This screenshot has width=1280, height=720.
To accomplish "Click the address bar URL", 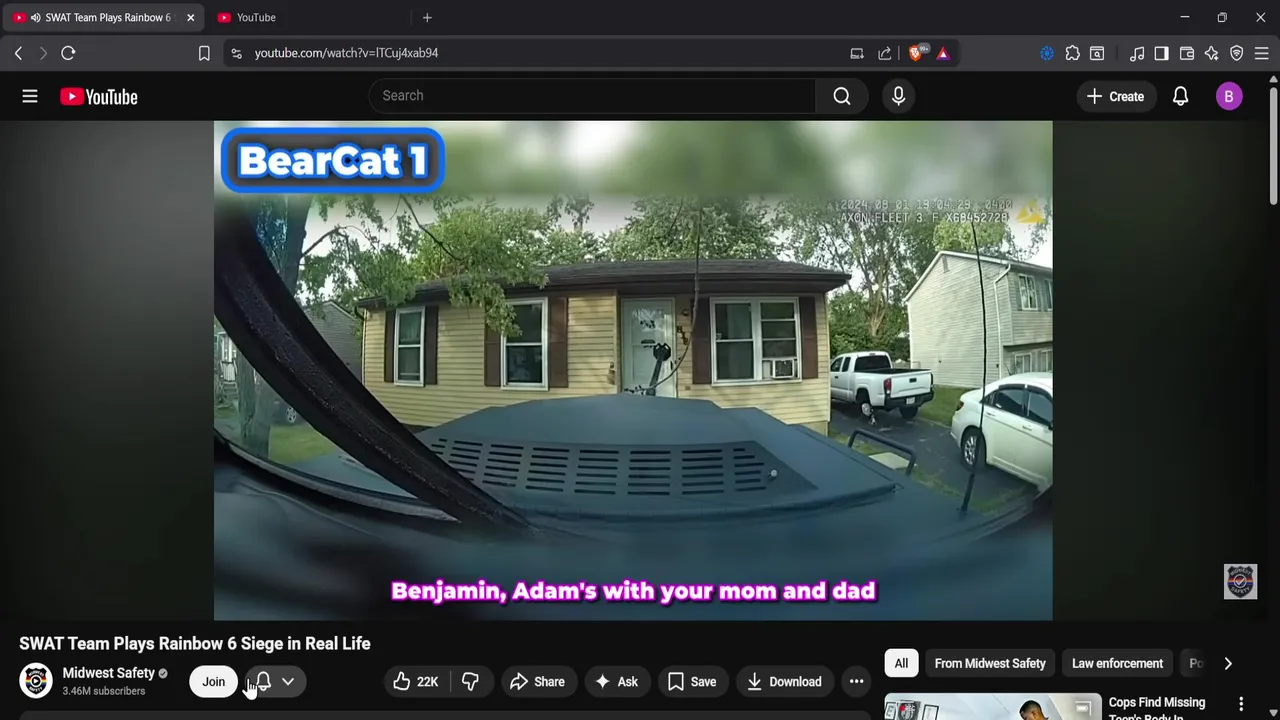I will (346, 53).
